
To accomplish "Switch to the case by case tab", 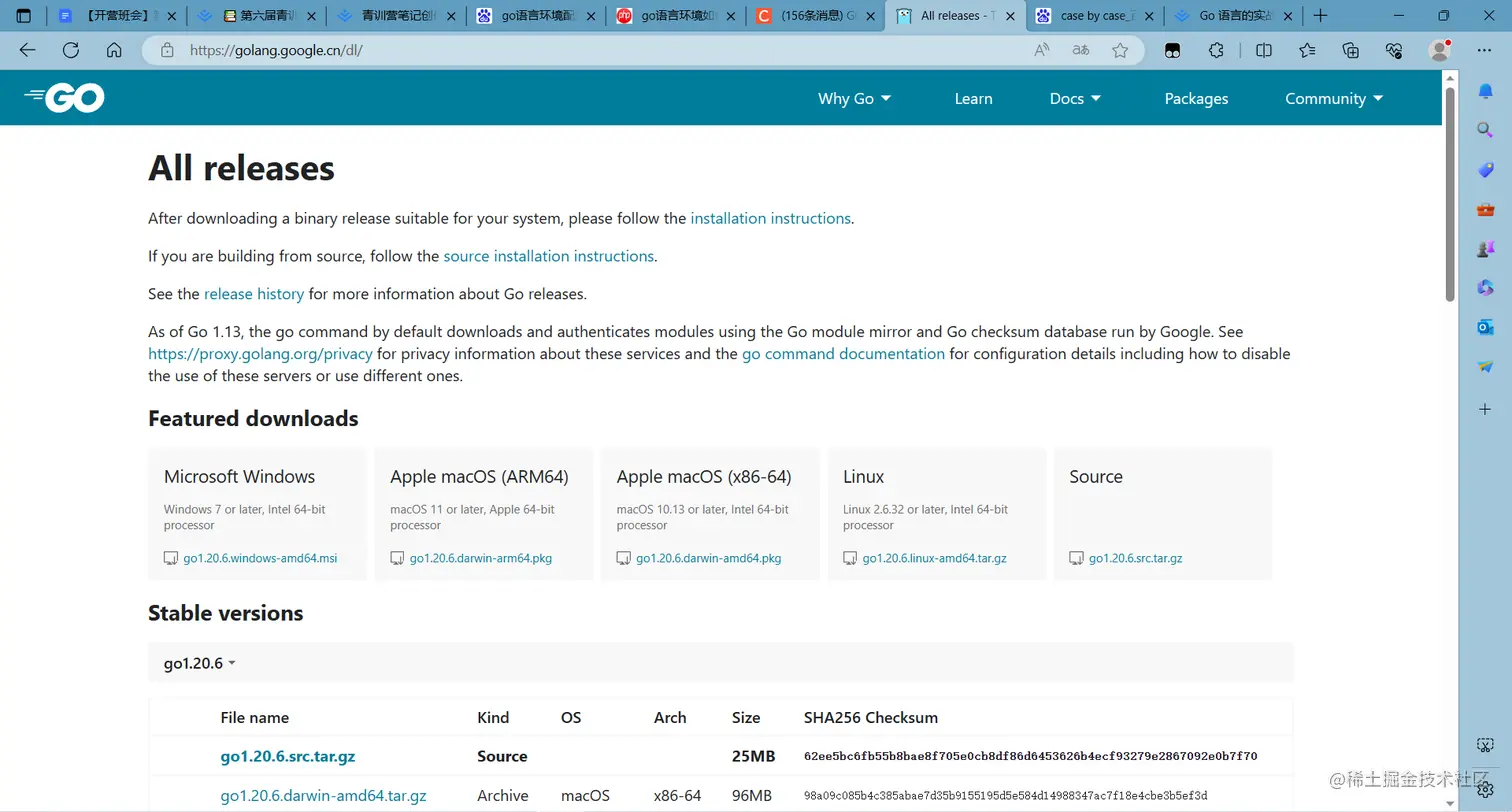I will (1094, 16).
